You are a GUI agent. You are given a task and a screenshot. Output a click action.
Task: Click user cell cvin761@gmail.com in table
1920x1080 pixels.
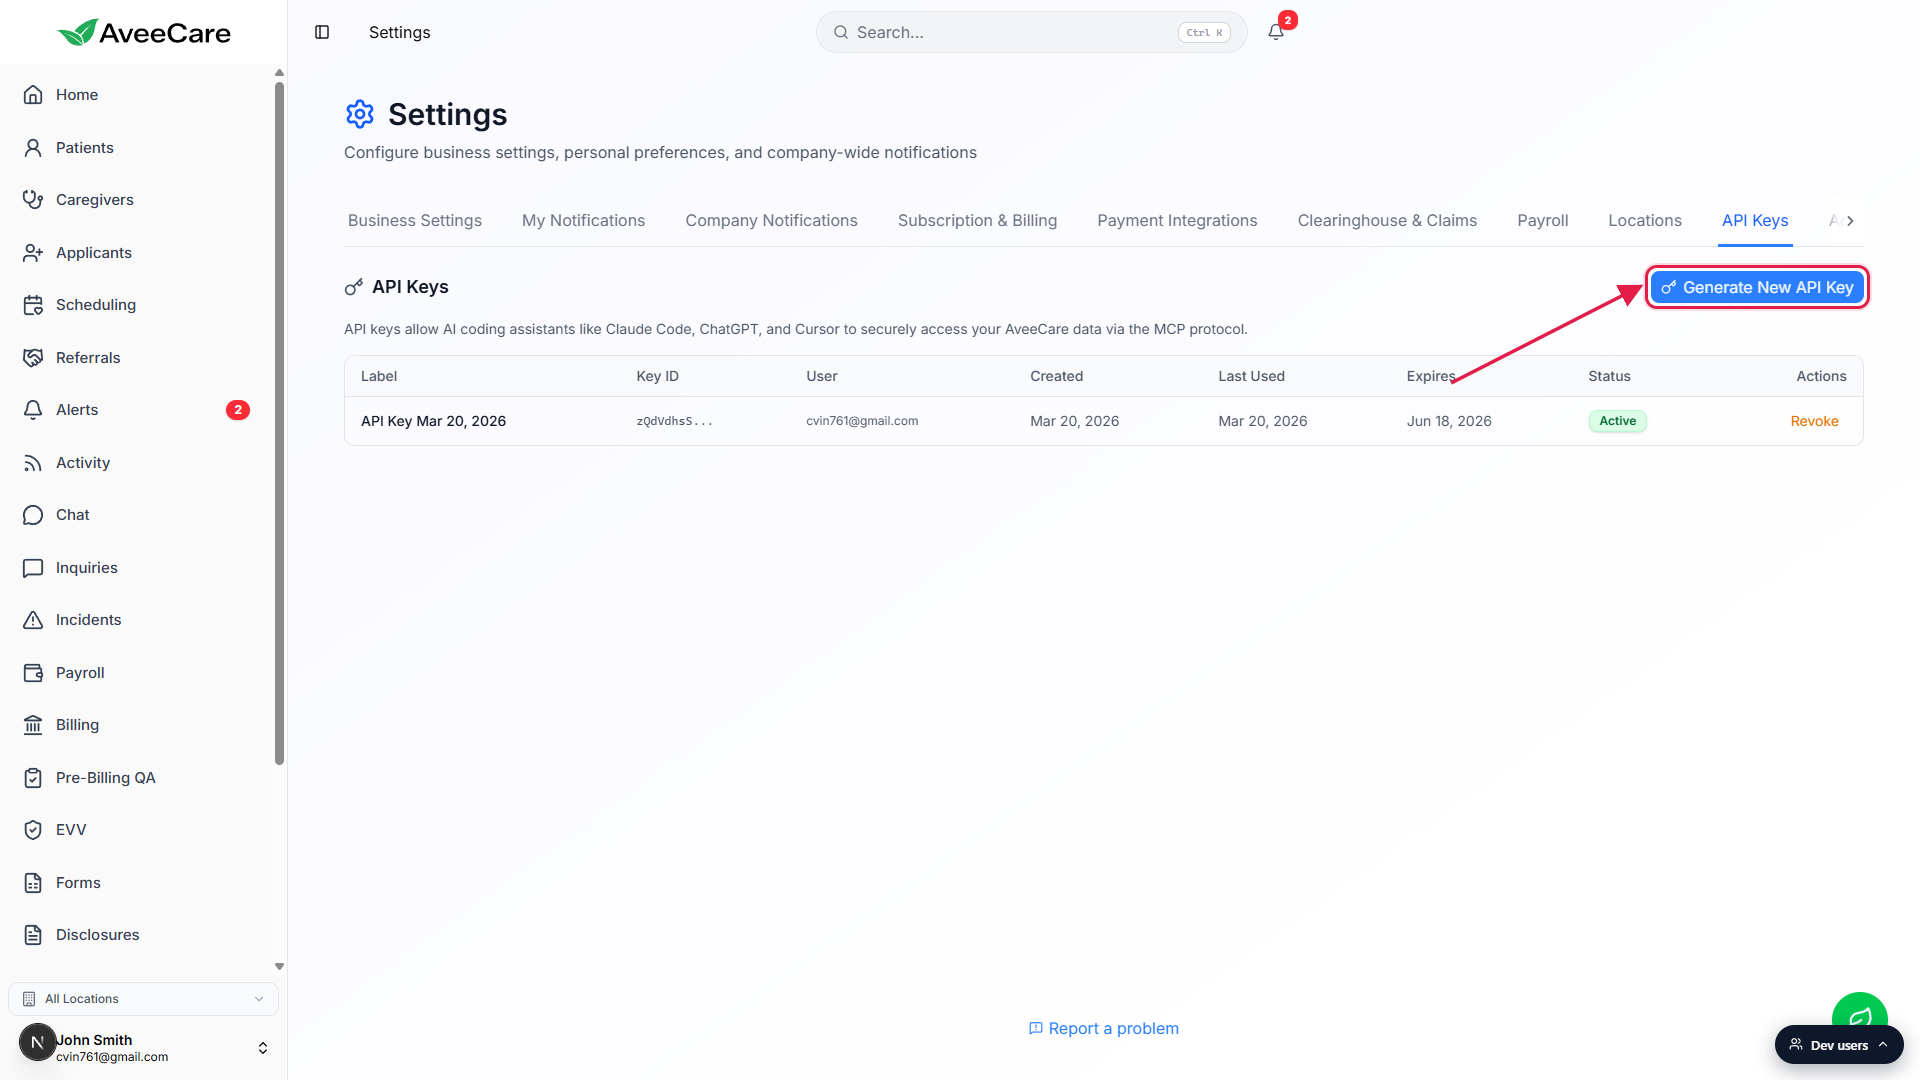862,421
